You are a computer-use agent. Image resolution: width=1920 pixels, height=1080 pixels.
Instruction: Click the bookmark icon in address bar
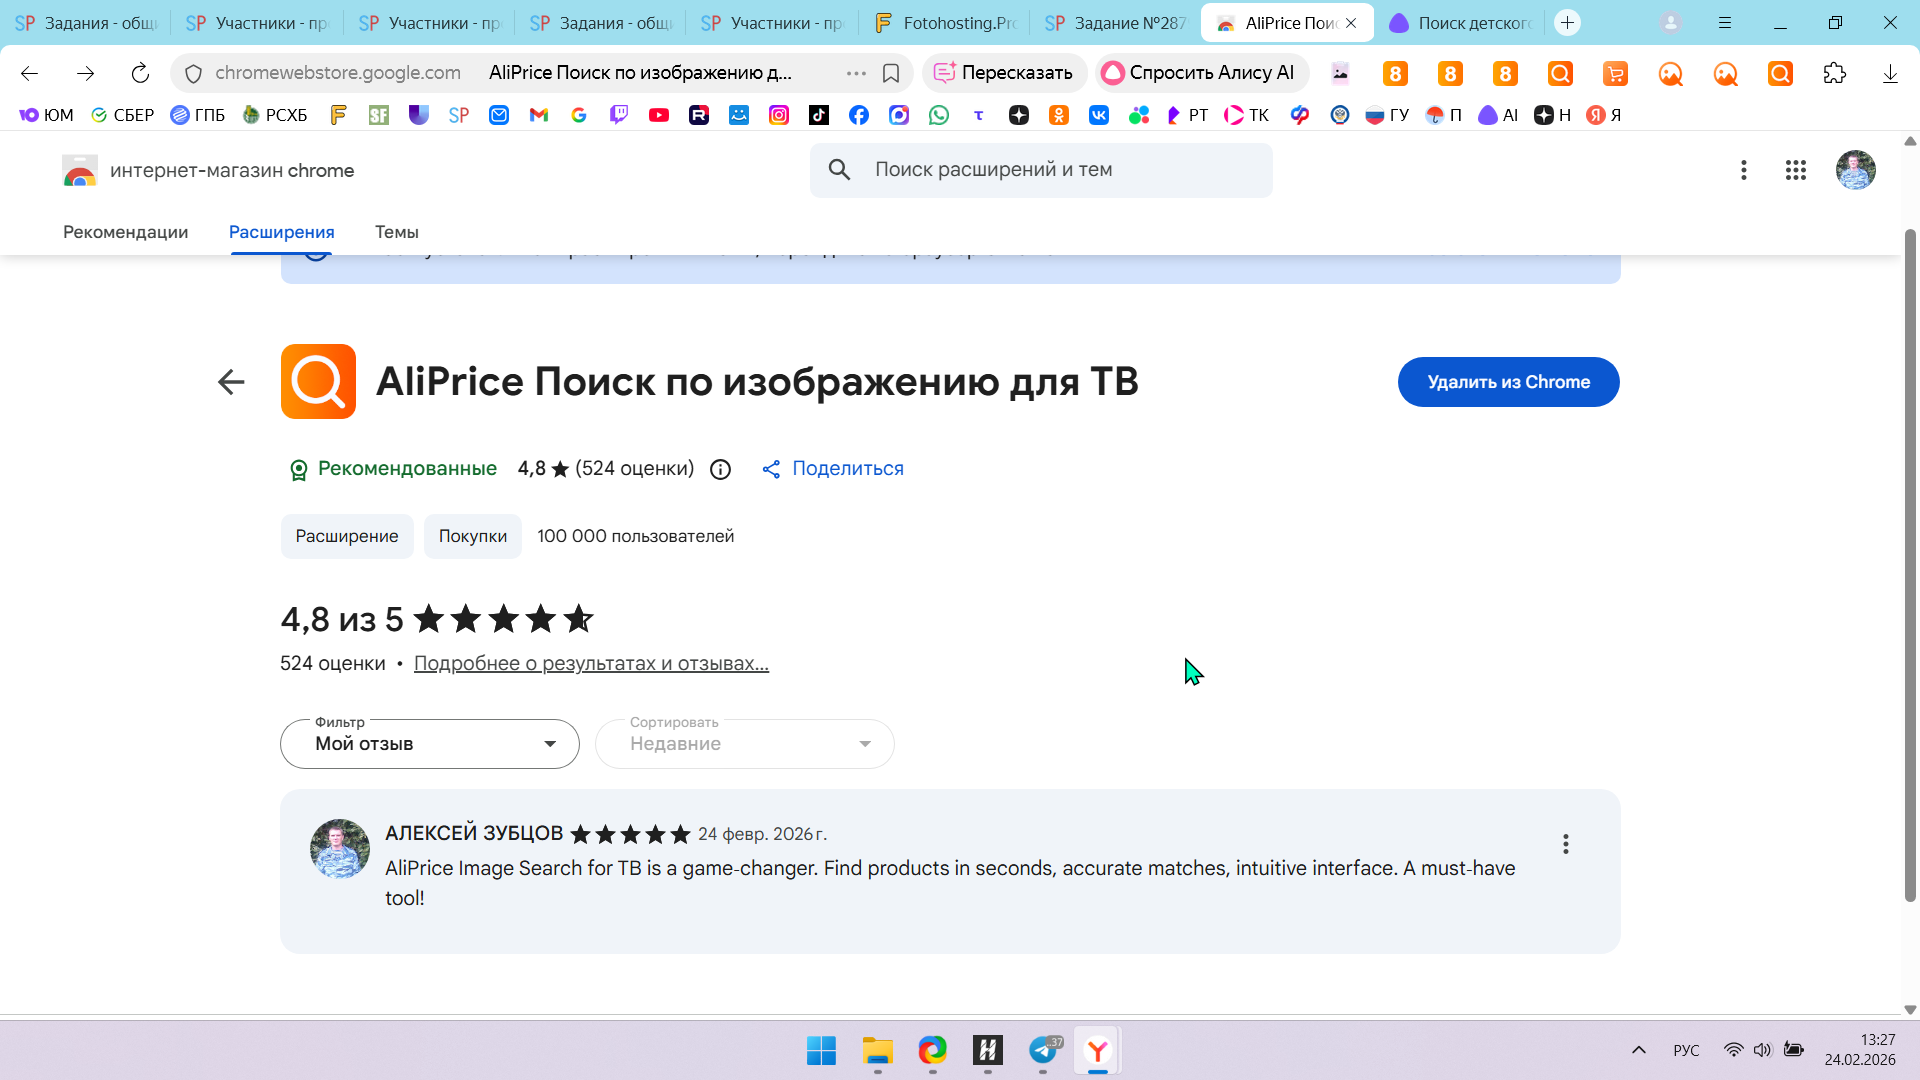(891, 73)
